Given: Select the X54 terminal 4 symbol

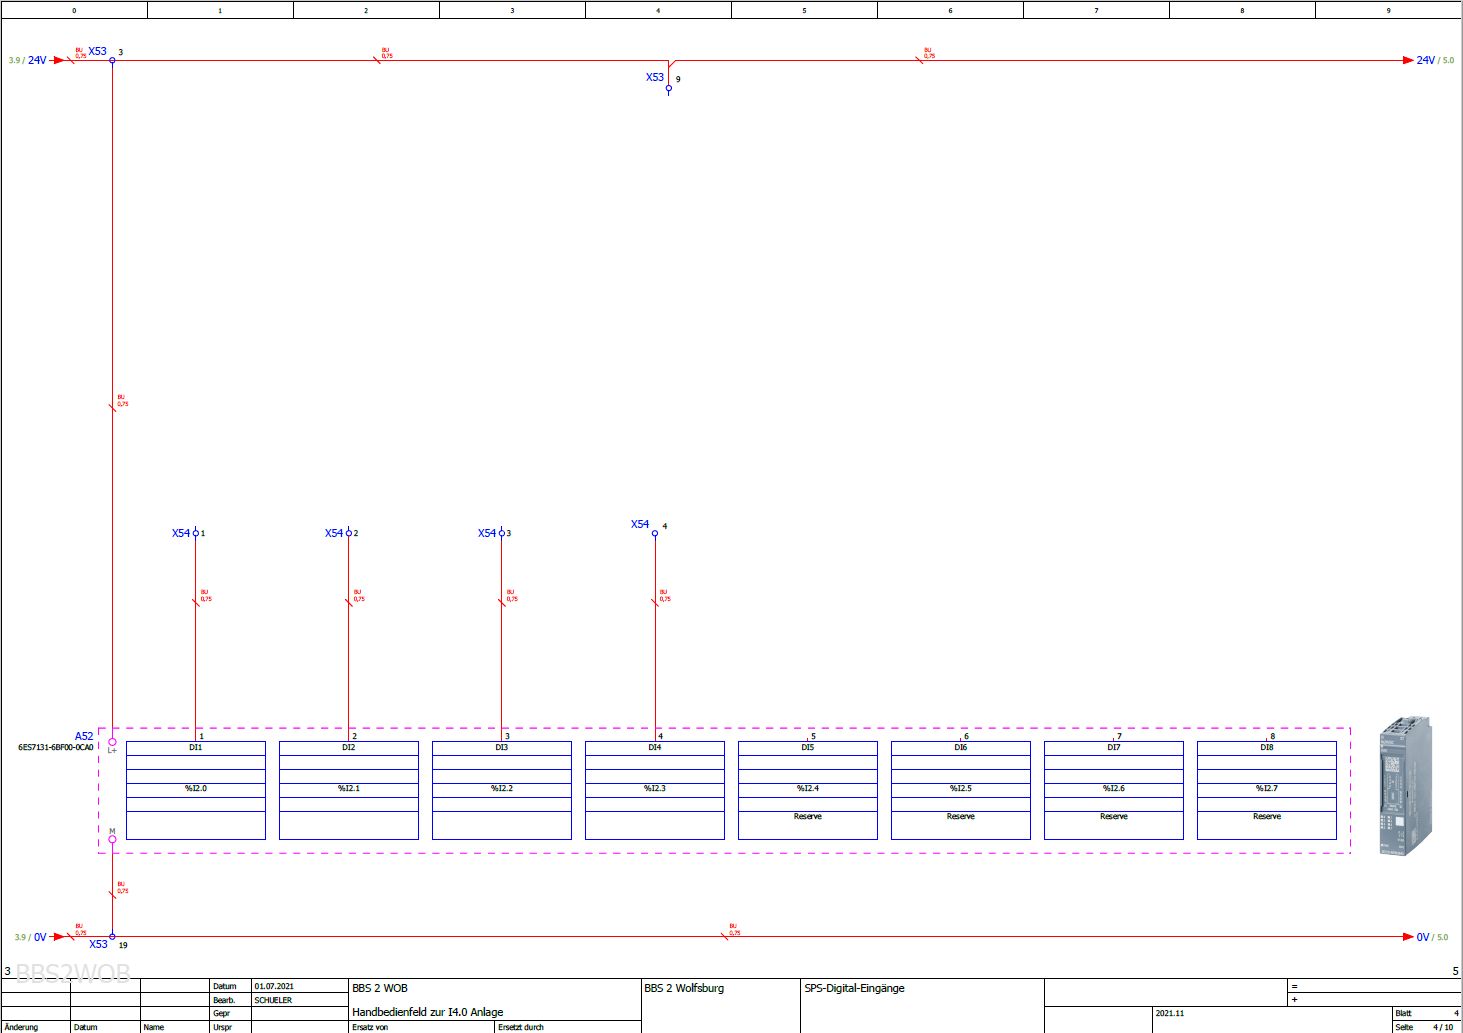Looking at the screenshot, I should click(655, 533).
